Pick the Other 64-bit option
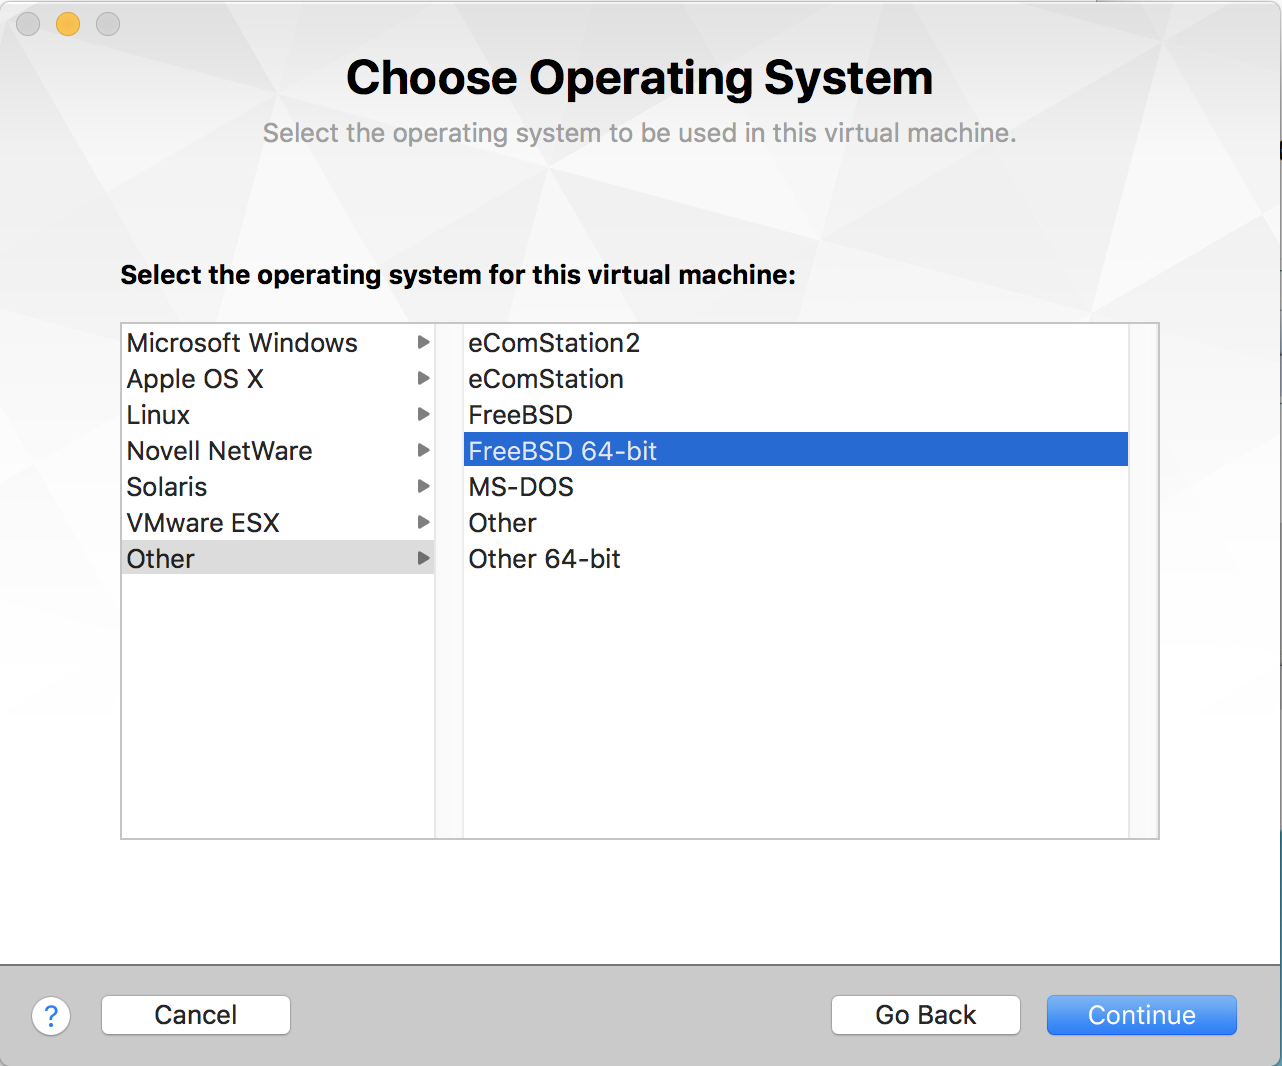Image resolution: width=1282 pixels, height=1066 pixels. 544,559
